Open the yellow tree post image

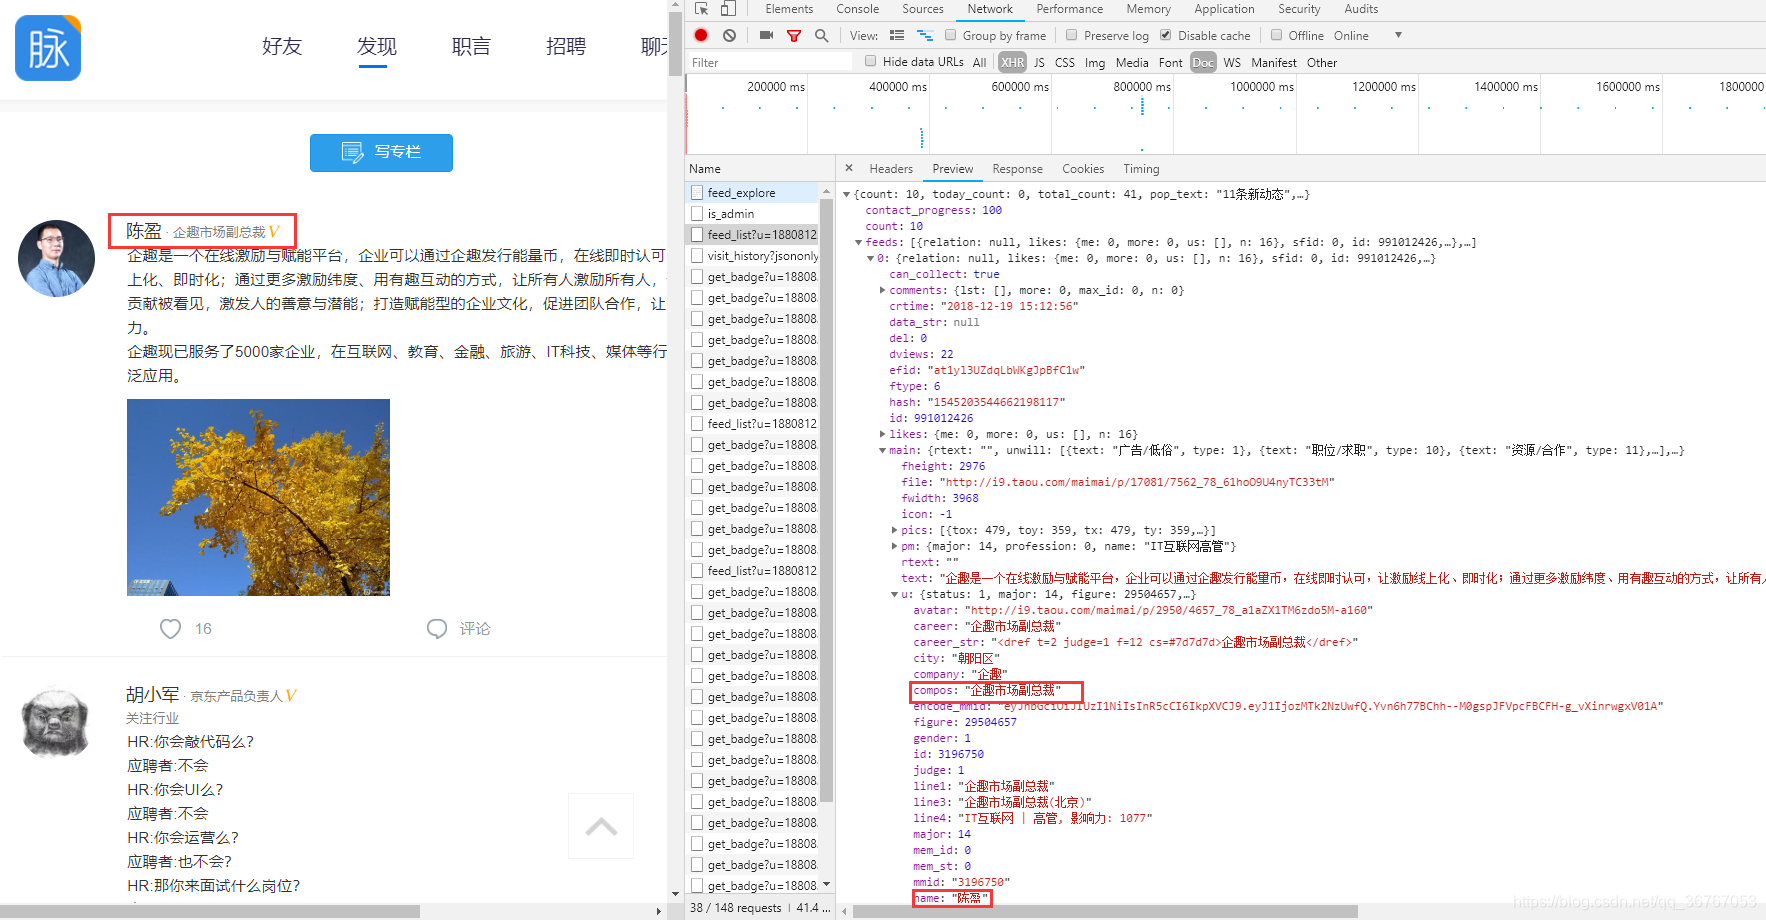(258, 497)
